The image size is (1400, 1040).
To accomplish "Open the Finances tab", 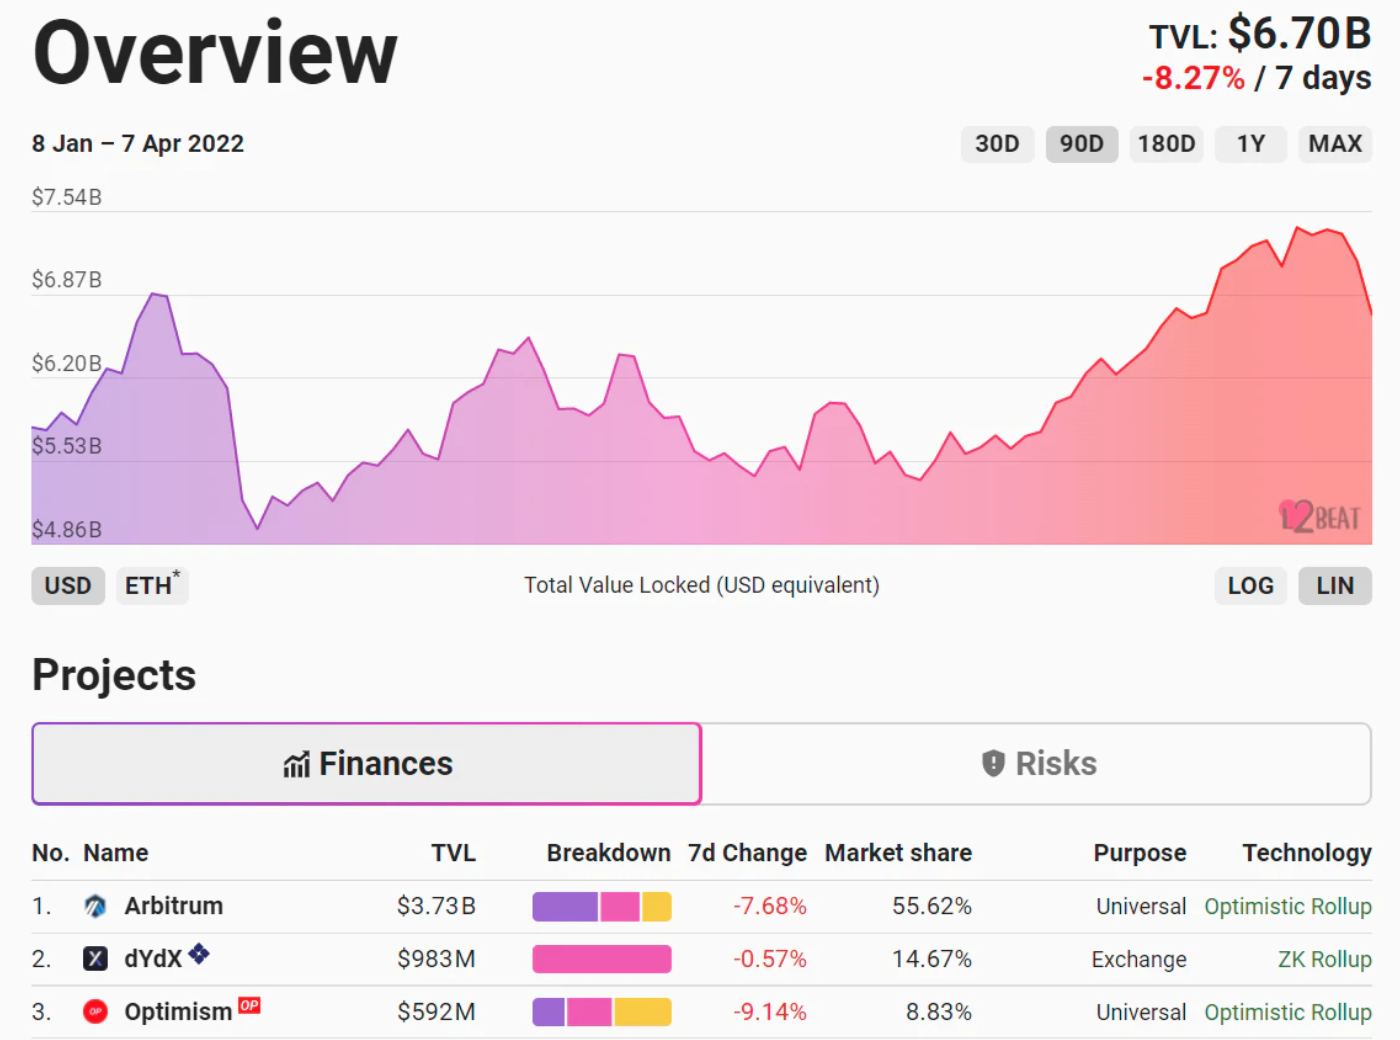I will [367, 764].
